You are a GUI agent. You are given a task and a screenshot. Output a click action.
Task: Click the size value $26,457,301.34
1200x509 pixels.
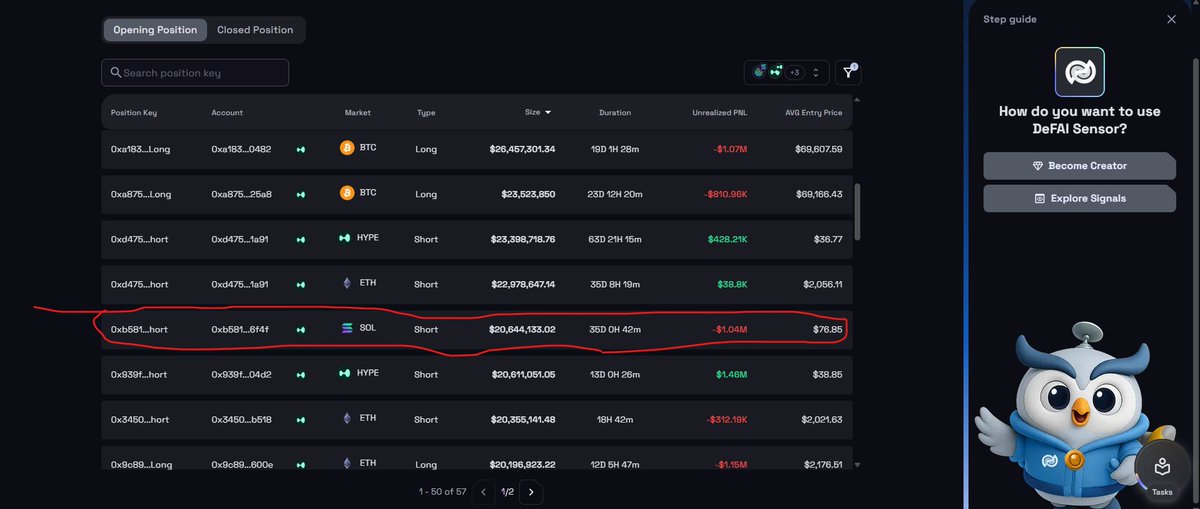(522, 149)
